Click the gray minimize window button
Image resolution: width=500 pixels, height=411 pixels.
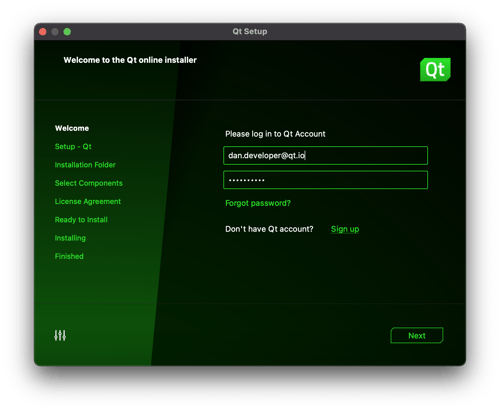55,32
